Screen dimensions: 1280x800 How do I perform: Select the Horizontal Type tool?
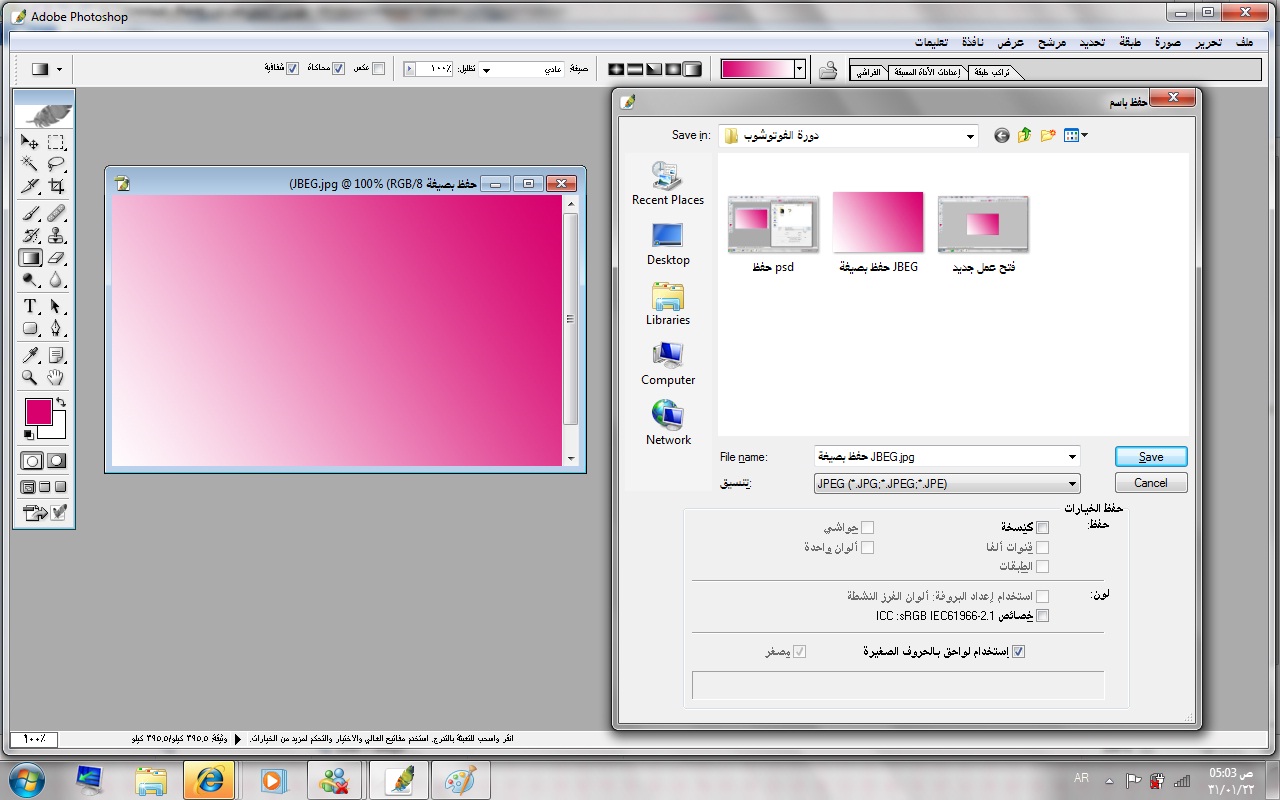(30, 306)
